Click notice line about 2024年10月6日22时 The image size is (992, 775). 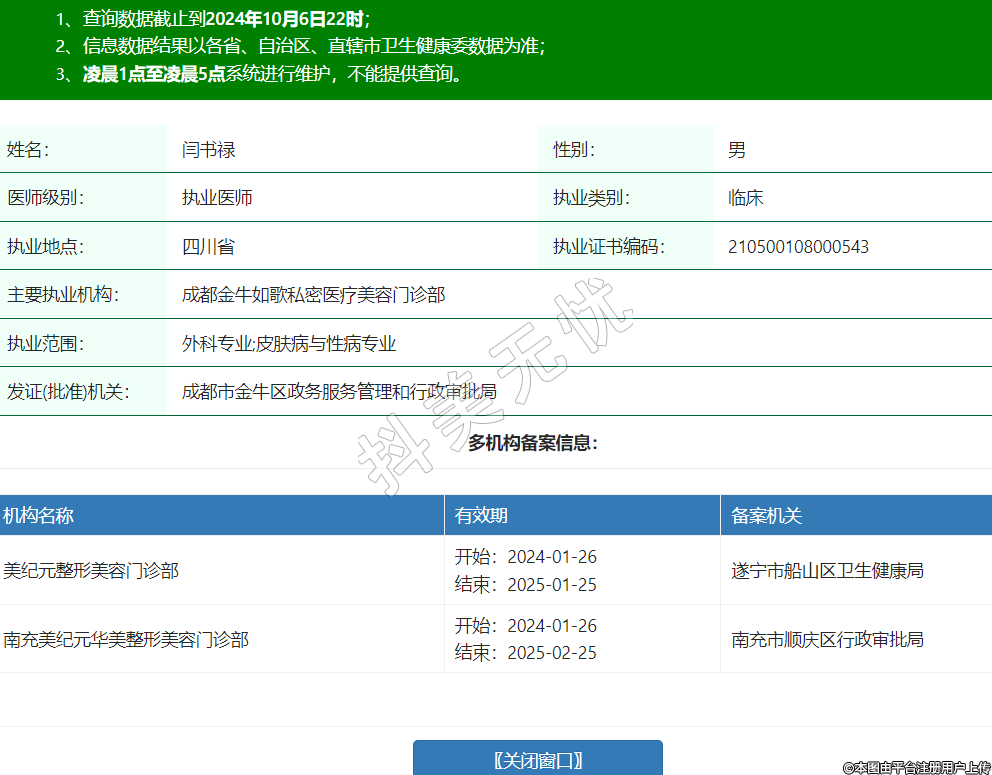[214, 19]
